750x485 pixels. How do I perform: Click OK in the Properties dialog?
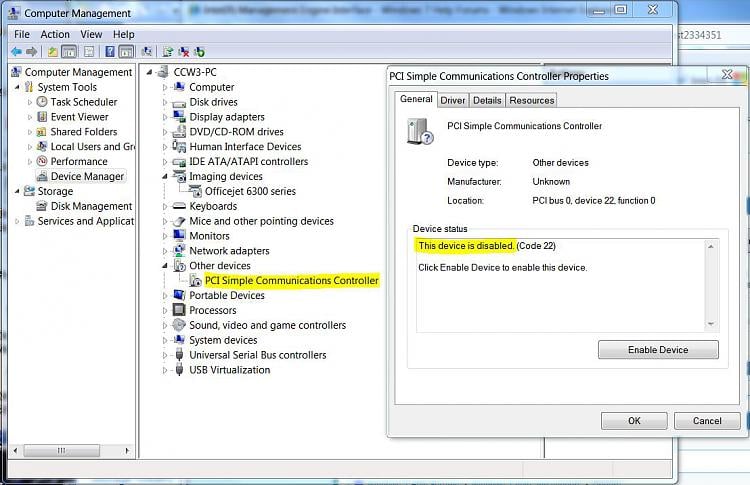(634, 421)
